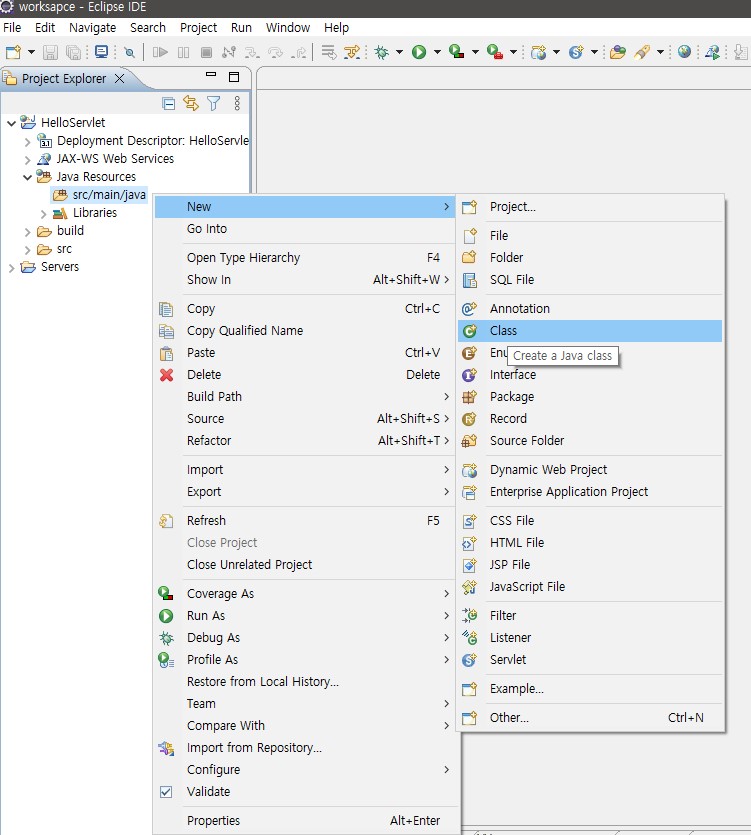Expand the Libraries node
The height and width of the screenshot is (835, 751).
tap(43, 214)
